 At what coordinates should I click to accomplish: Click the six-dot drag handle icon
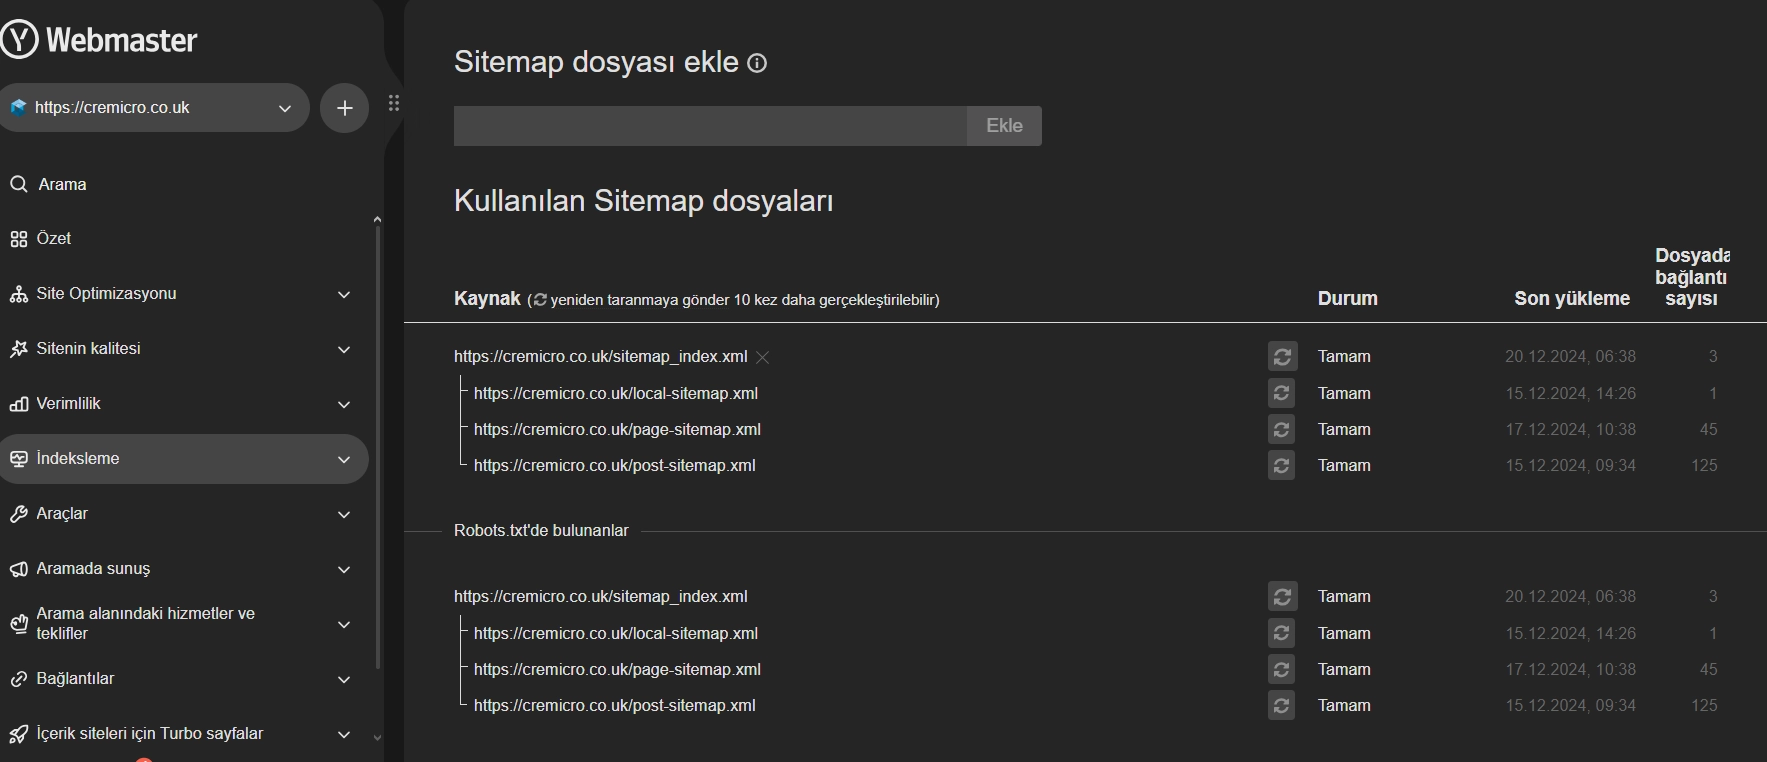coord(394,103)
